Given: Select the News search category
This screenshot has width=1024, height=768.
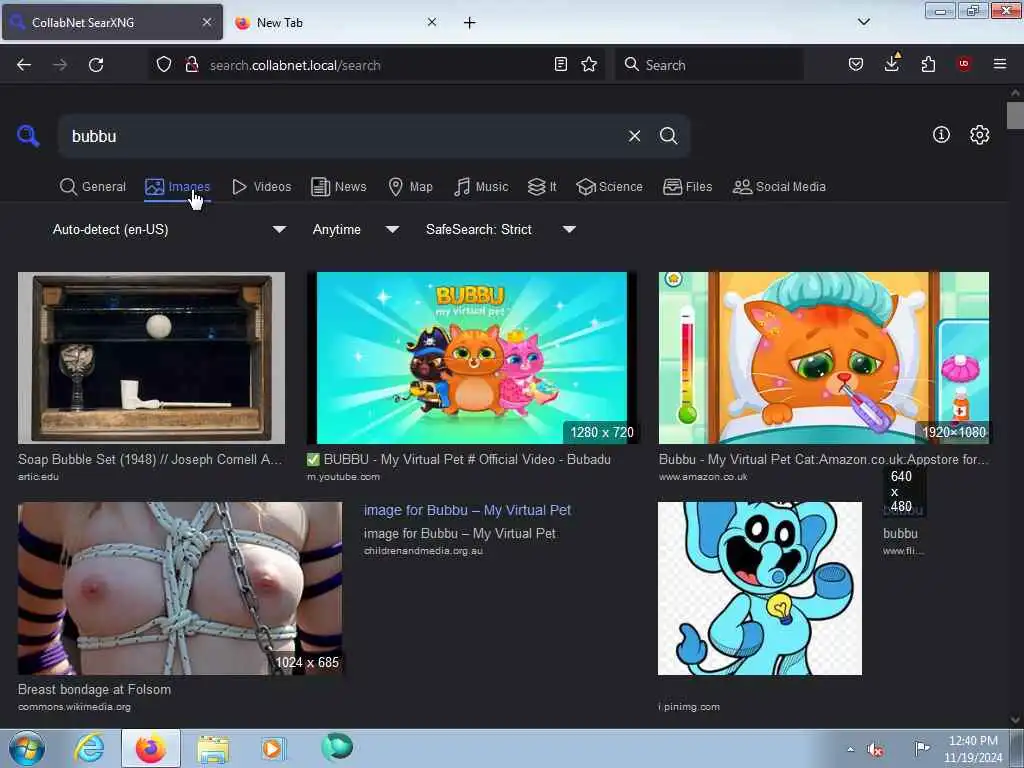Looking at the screenshot, I should [339, 187].
